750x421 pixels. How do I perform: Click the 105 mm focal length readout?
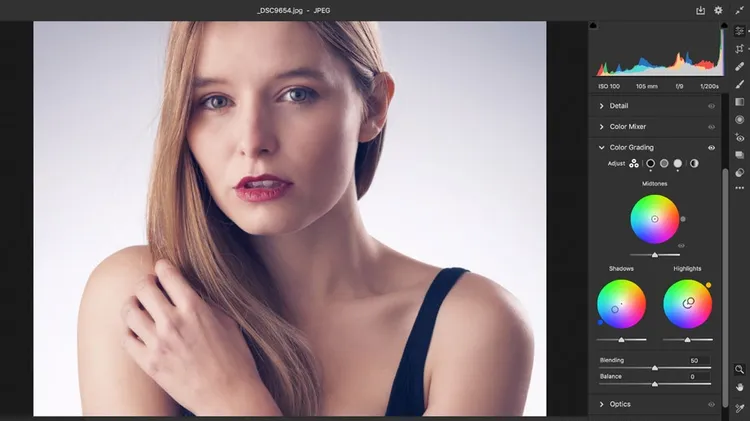click(x=647, y=87)
